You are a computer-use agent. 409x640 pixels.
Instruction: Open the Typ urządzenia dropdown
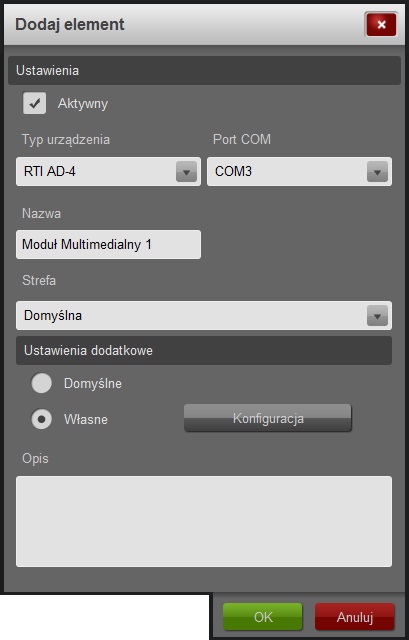pos(108,171)
